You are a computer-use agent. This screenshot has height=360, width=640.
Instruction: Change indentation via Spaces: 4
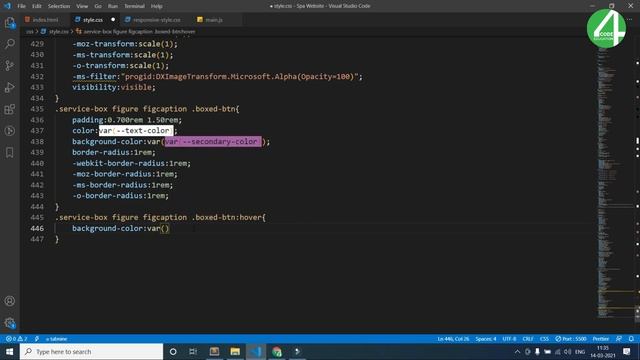coord(486,339)
